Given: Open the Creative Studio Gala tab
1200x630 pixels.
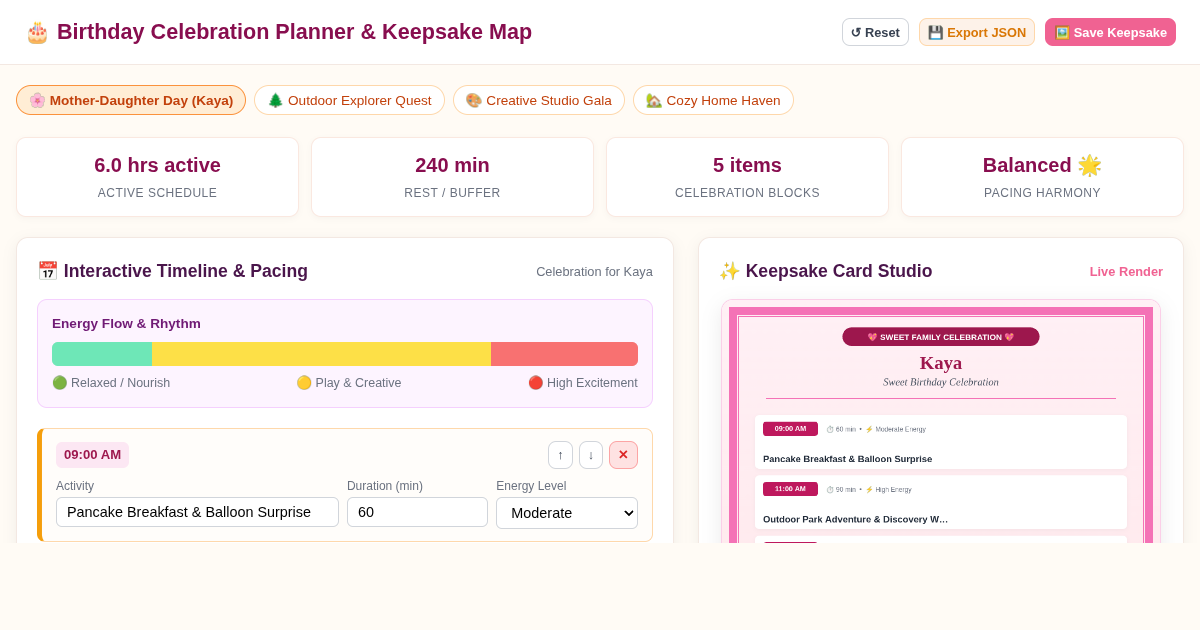Looking at the screenshot, I should coord(539,100).
